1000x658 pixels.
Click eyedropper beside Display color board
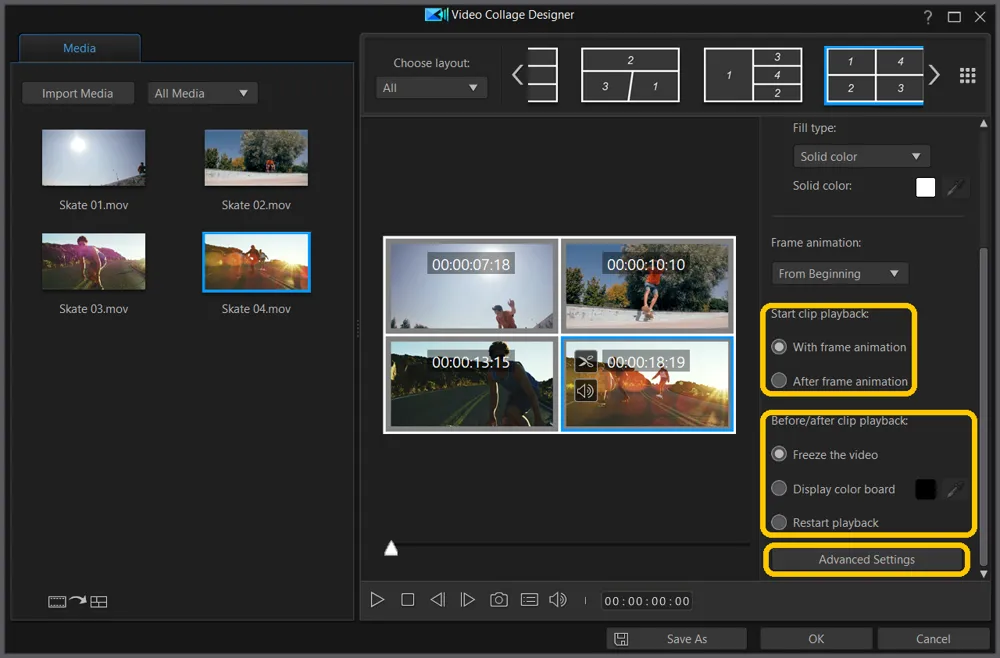955,490
